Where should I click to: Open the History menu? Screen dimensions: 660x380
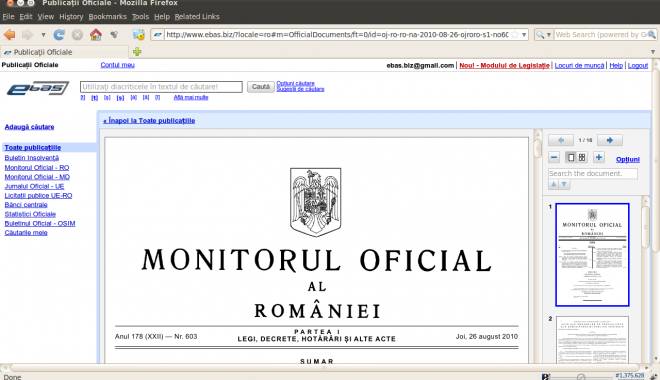click(x=71, y=16)
